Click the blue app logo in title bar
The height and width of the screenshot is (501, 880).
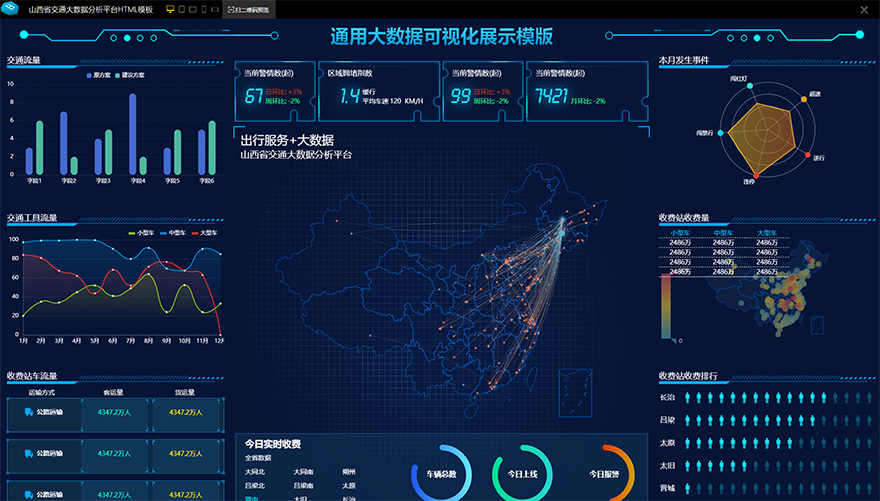point(11,9)
